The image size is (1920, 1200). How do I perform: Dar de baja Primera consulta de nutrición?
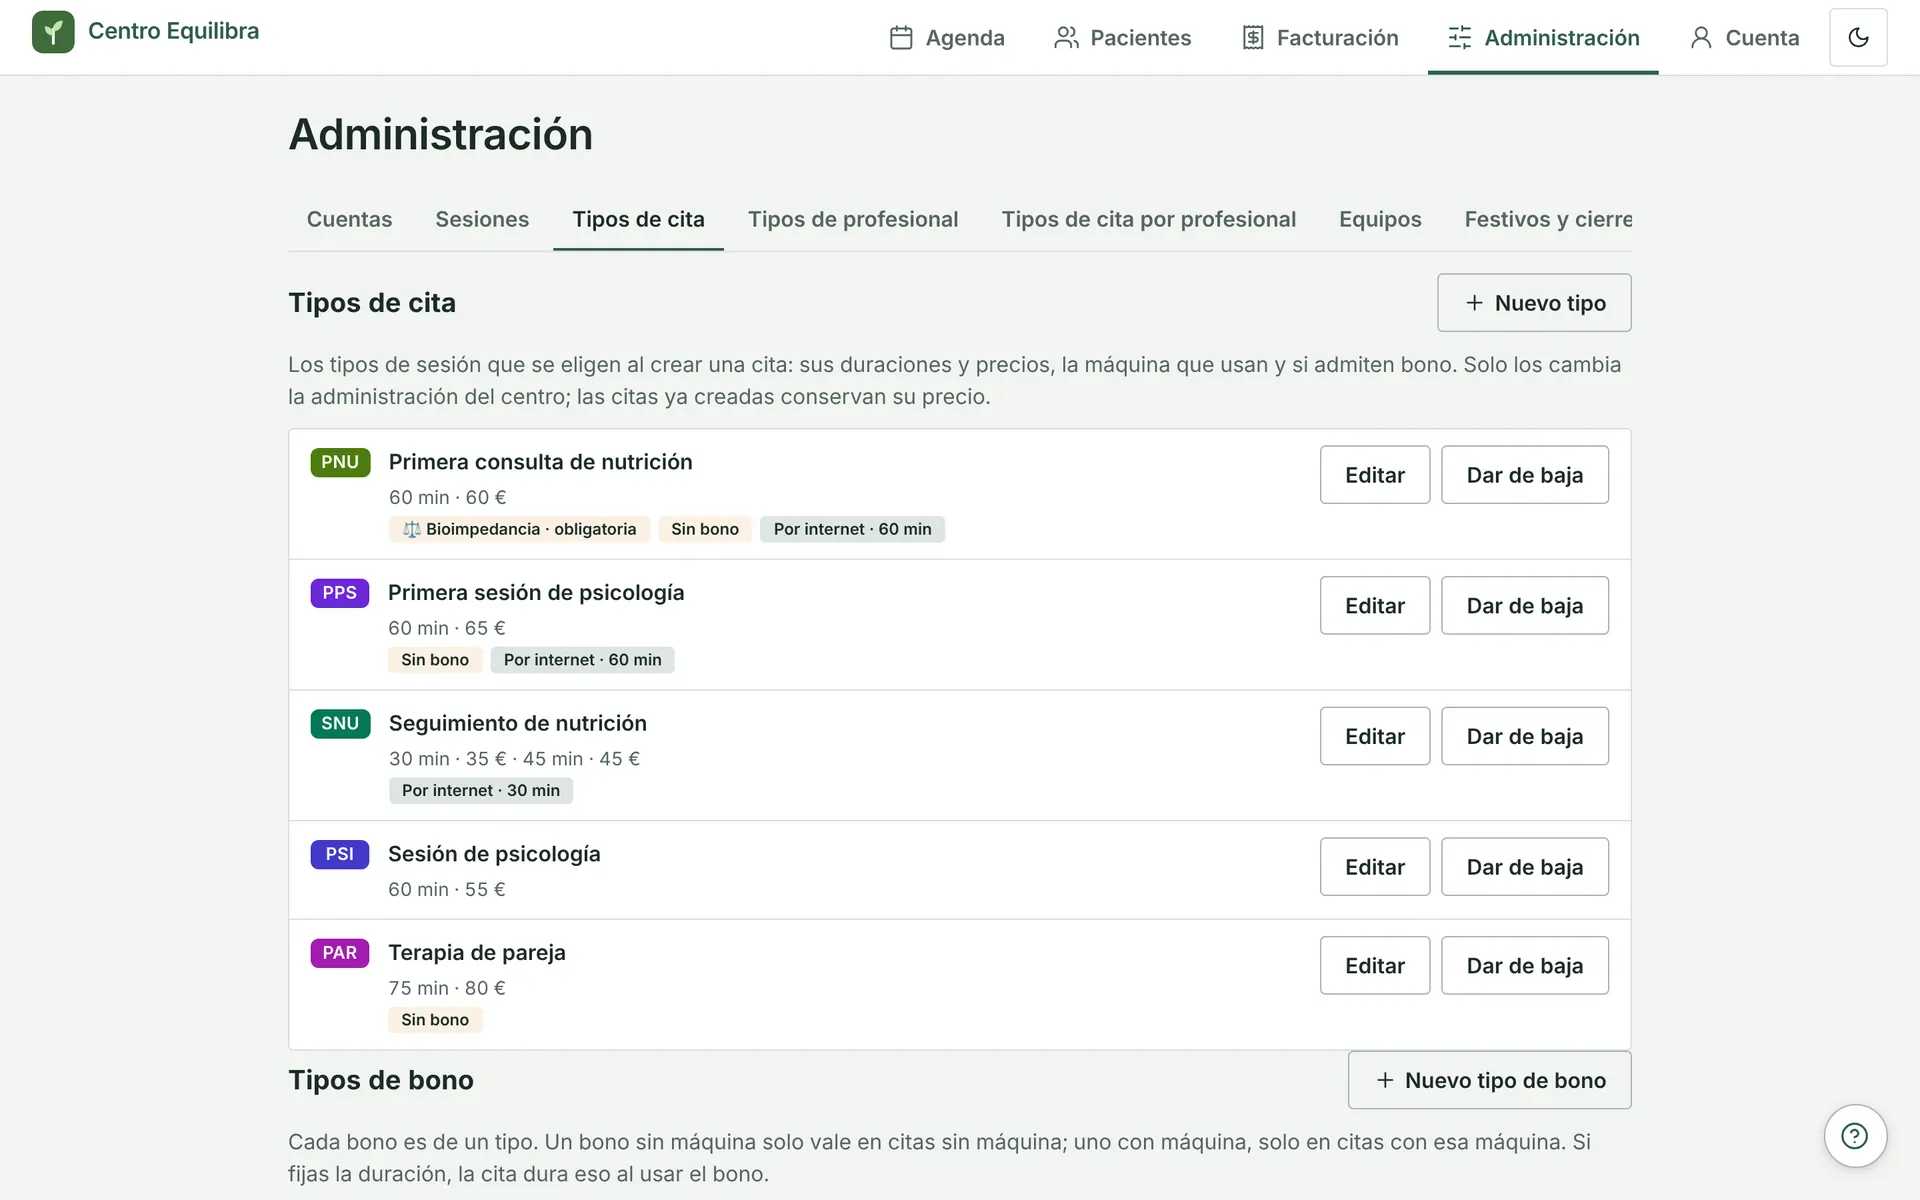click(x=1524, y=475)
